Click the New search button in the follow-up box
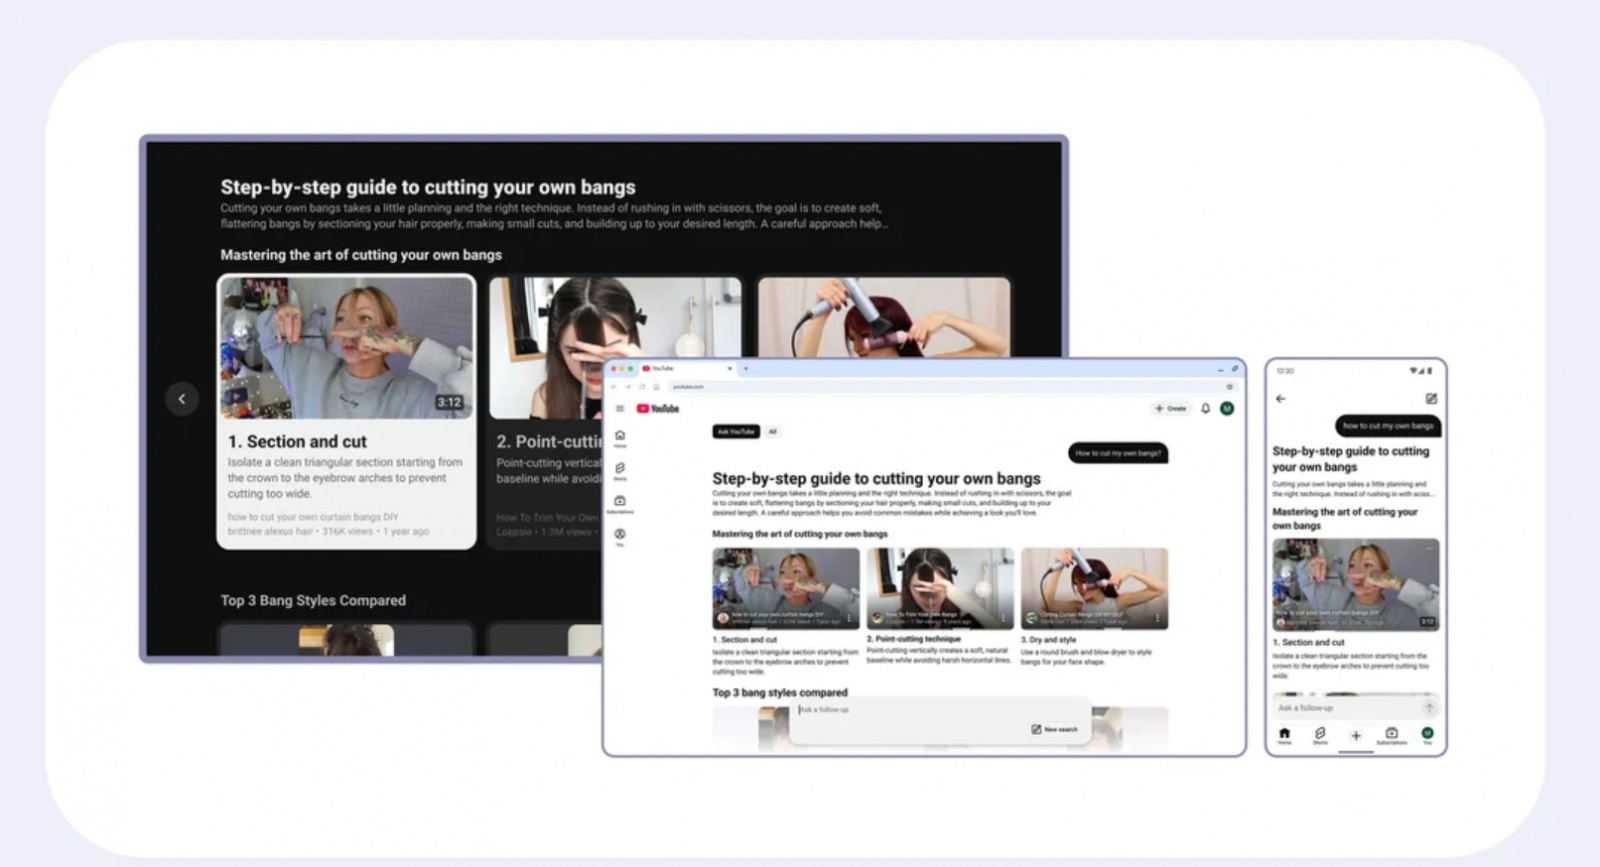Viewport: 1600px width, 867px height. (x=1055, y=730)
